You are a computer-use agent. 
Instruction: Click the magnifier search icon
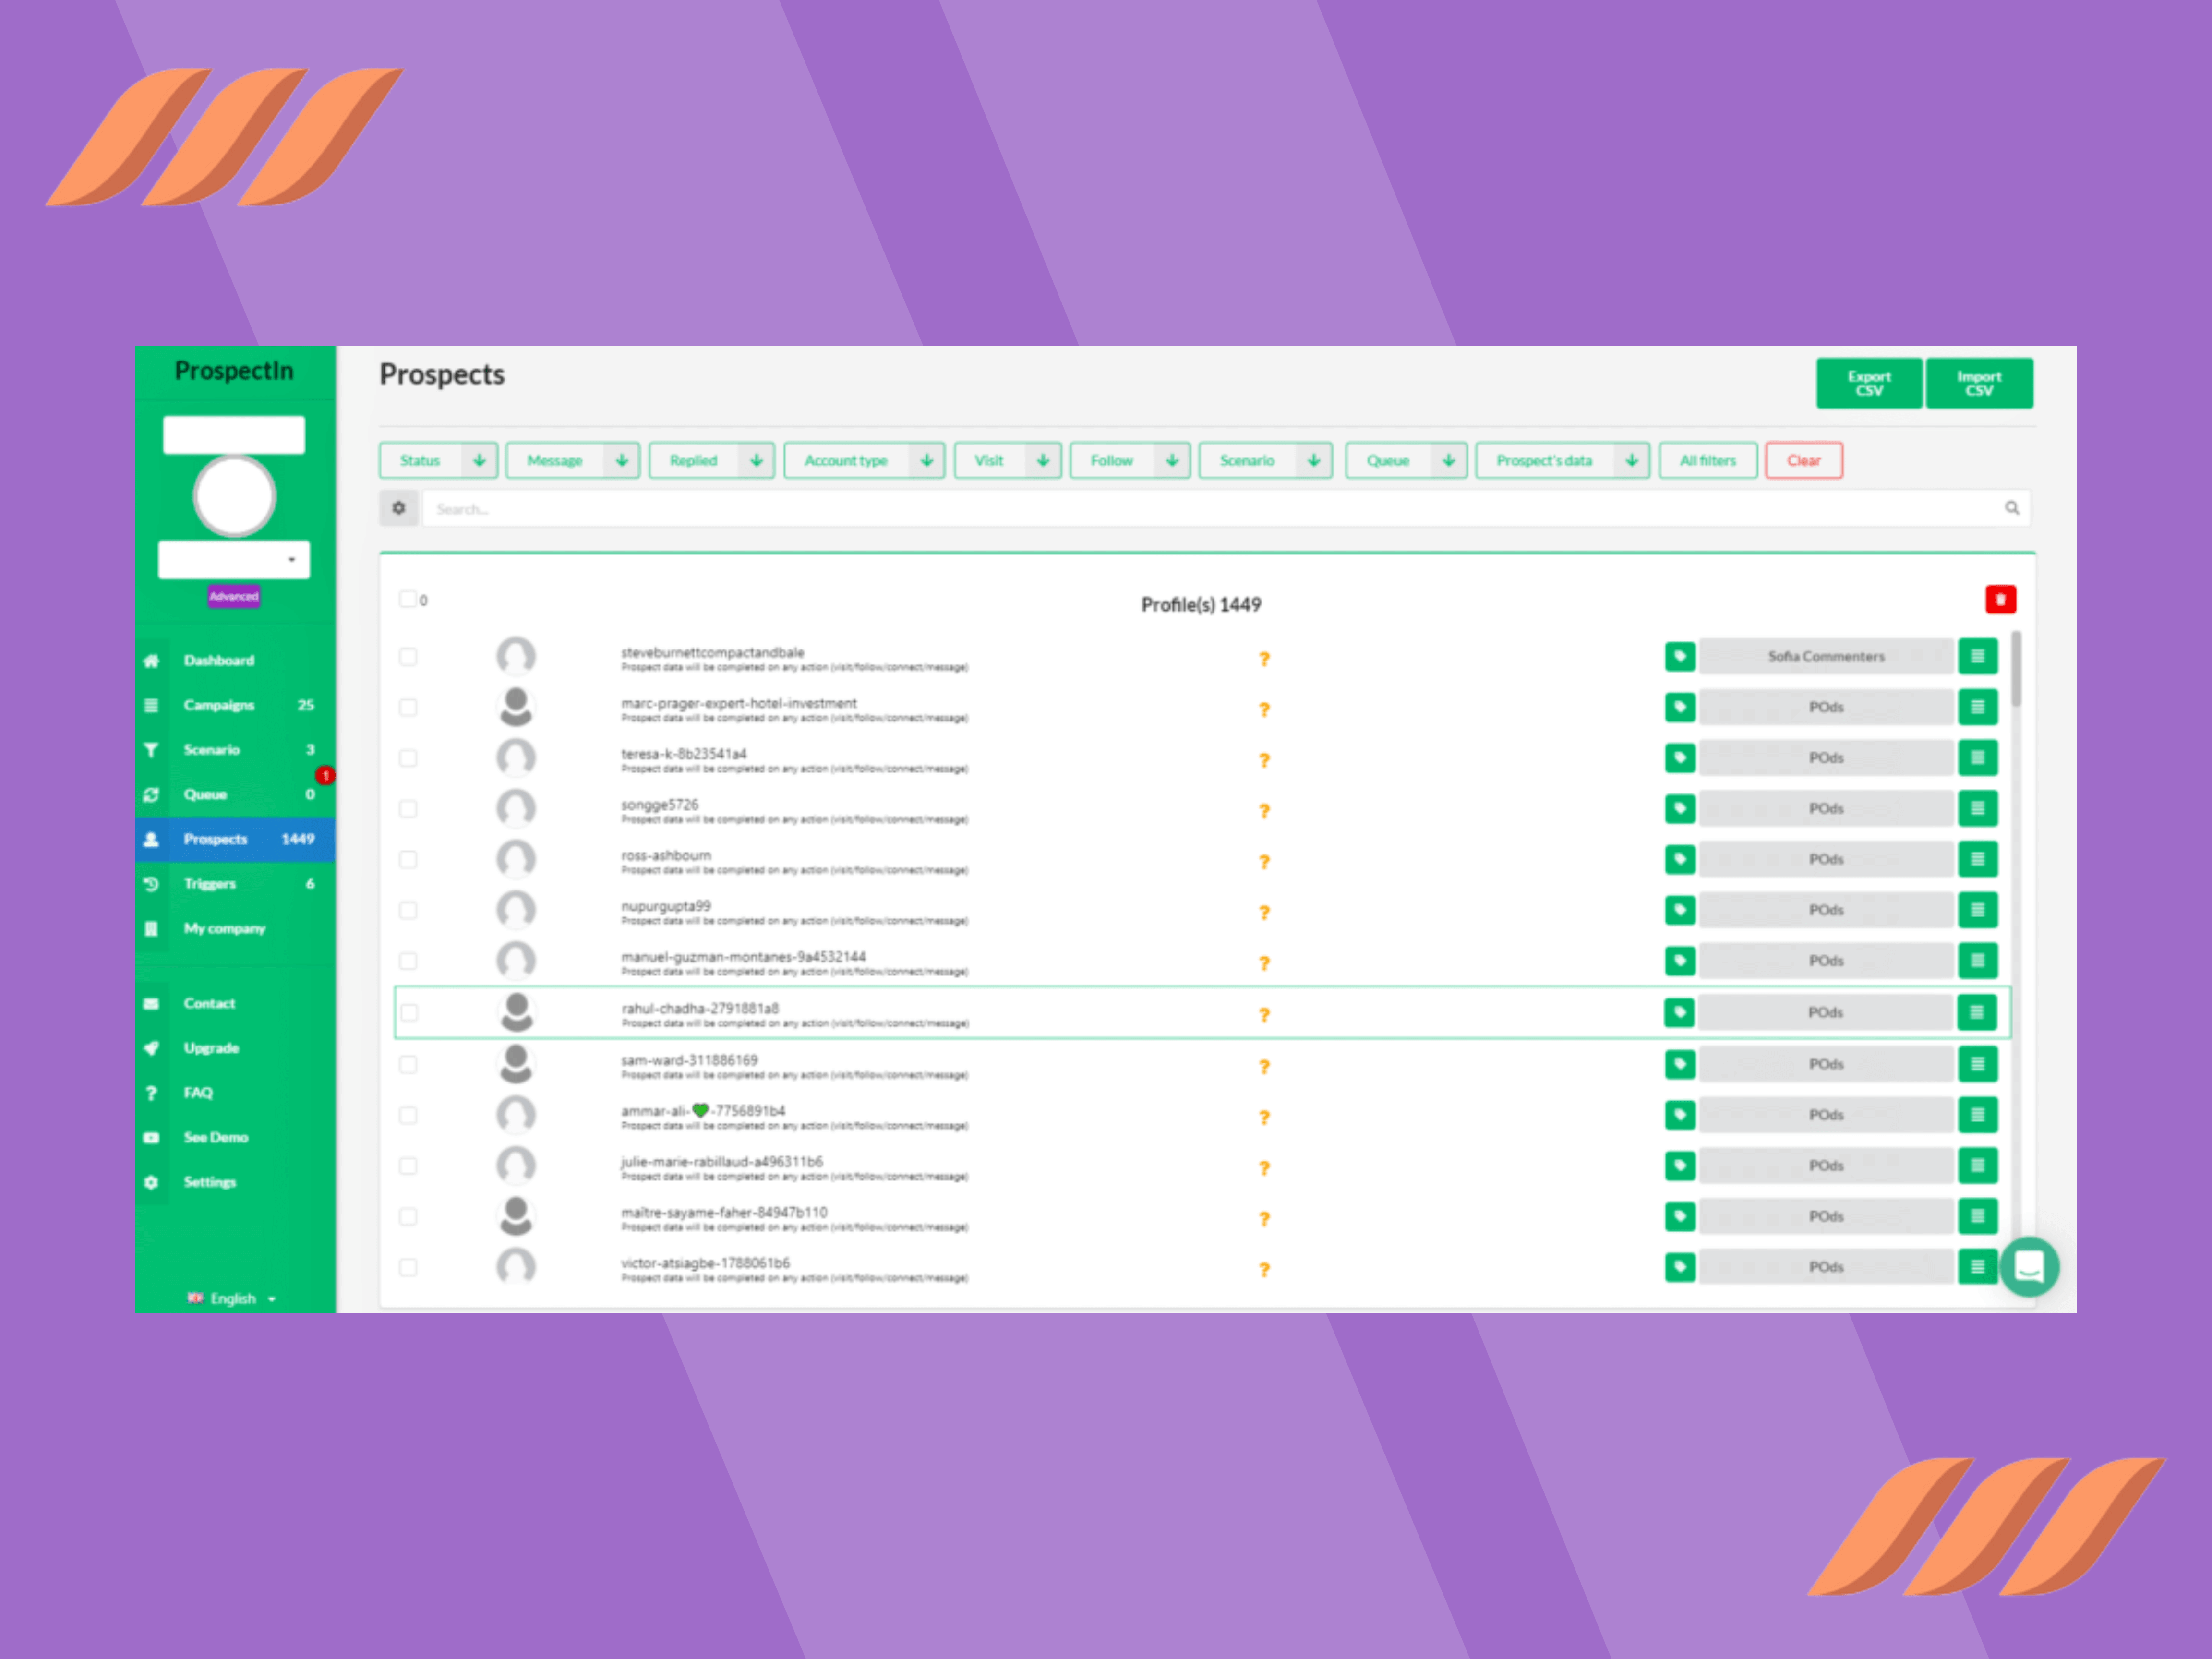[2011, 508]
